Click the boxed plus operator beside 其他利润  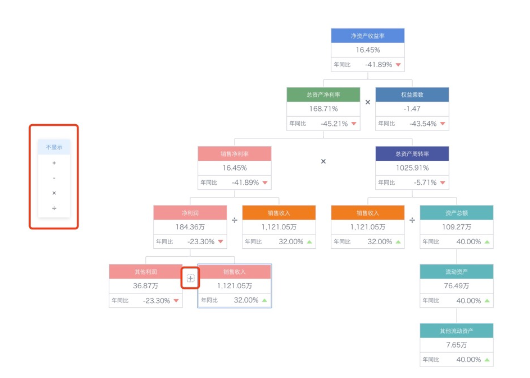pyautogui.click(x=190, y=278)
